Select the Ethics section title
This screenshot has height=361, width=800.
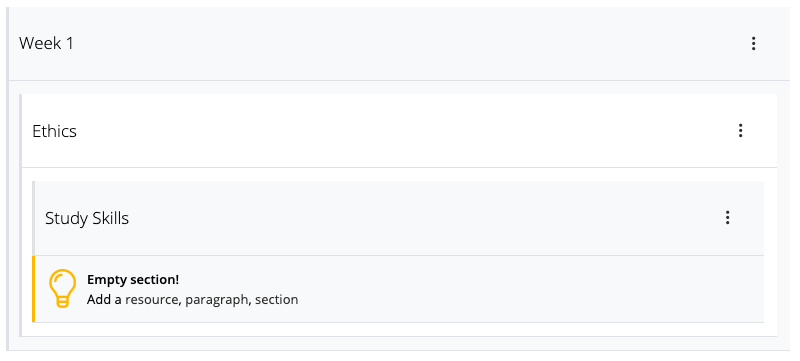(x=55, y=131)
